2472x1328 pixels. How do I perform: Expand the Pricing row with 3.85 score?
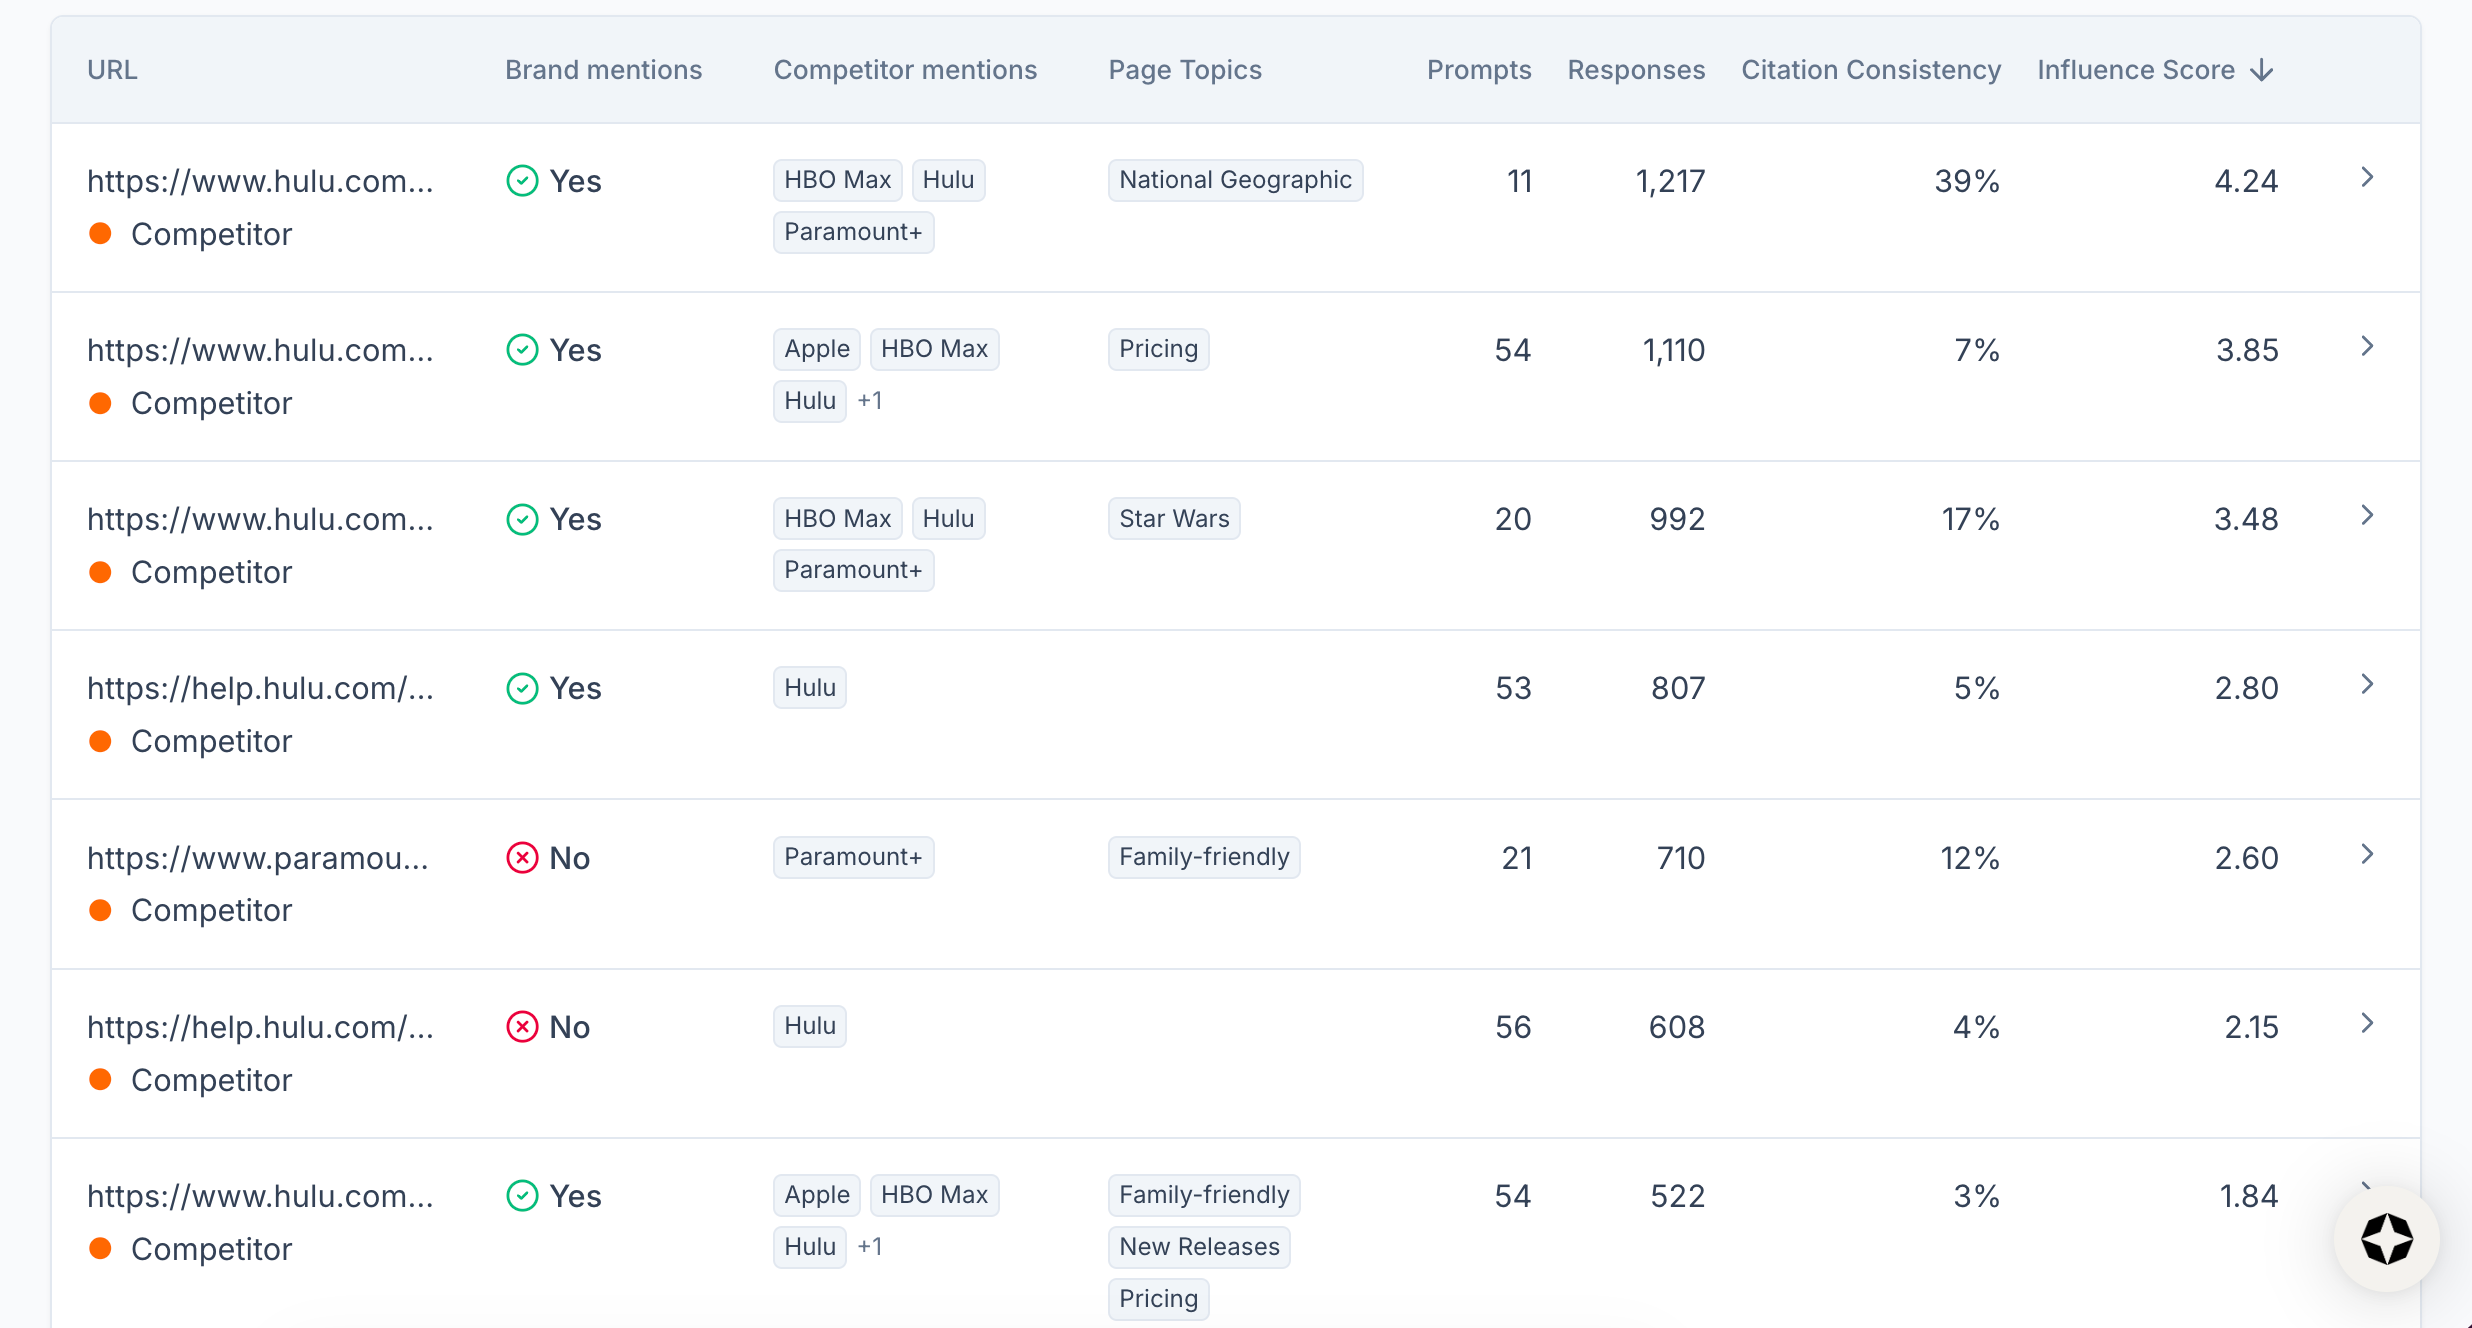pyautogui.click(x=2366, y=347)
